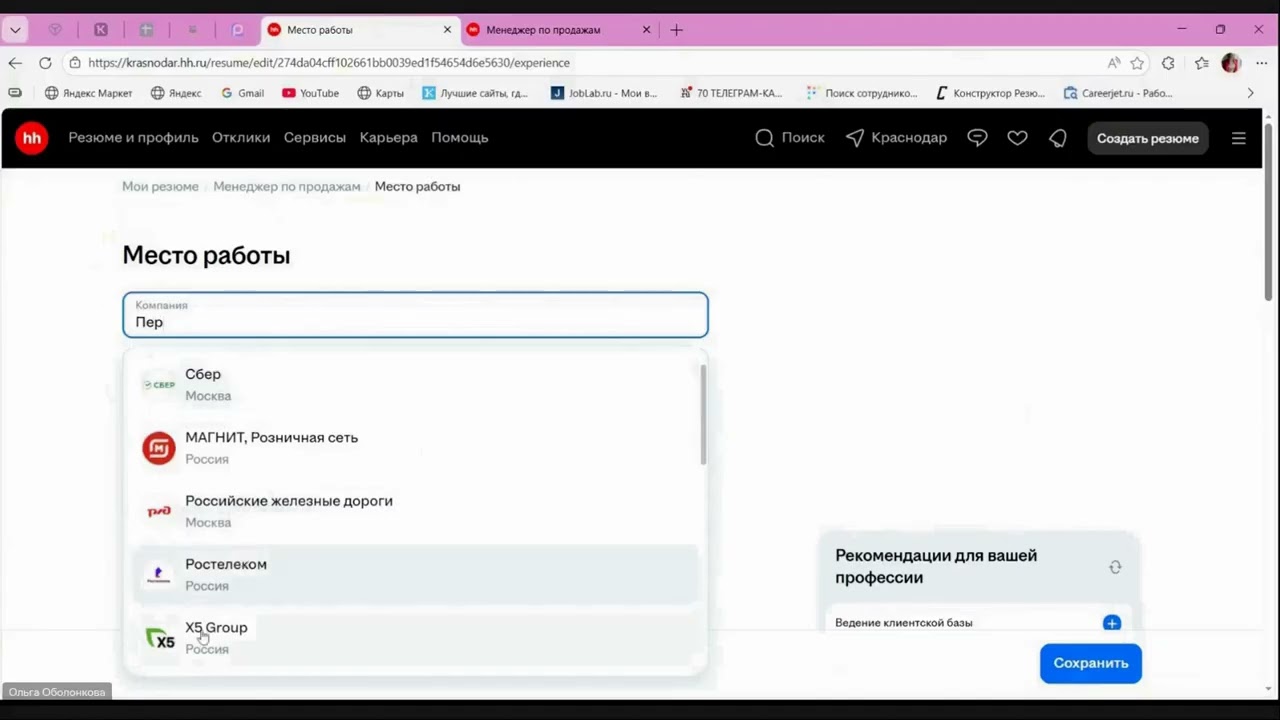
Task: Select the X5 Group logo
Action: pos(159,638)
